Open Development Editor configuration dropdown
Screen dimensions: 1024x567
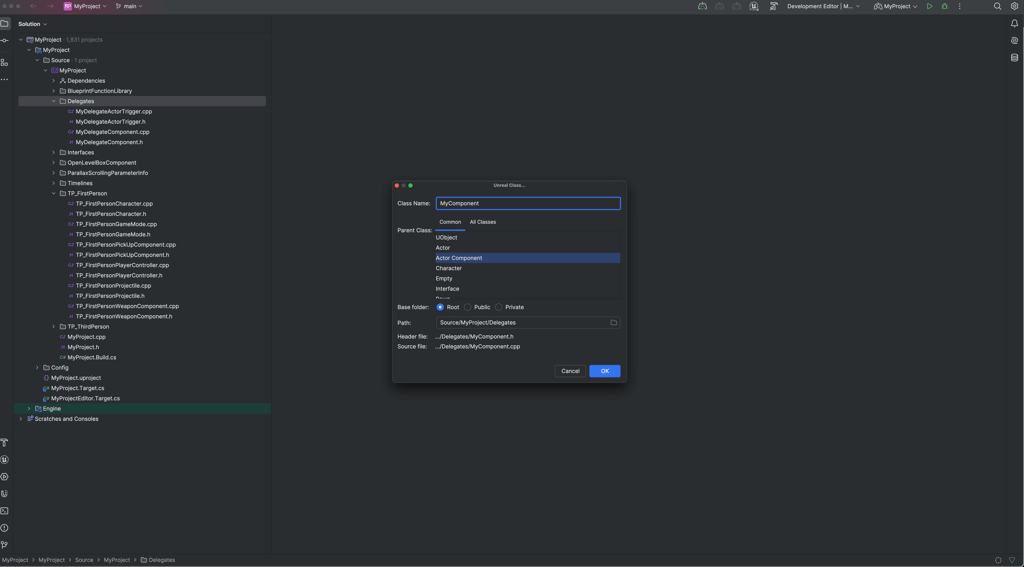point(824,7)
